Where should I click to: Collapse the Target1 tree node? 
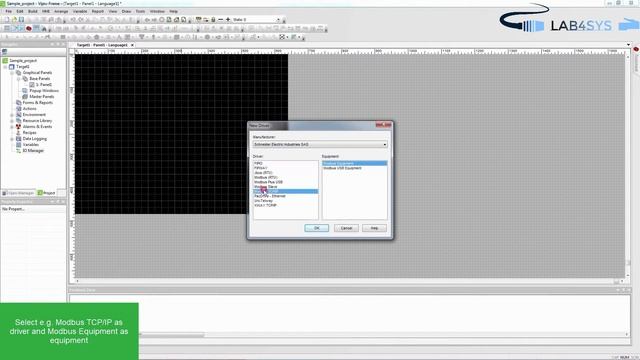[6, 67]
